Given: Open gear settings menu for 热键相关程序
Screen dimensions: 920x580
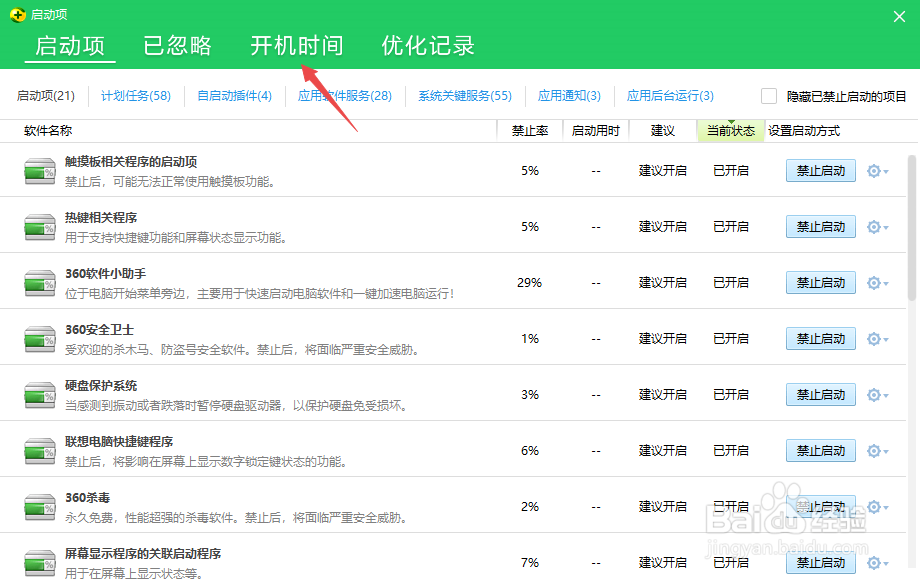Looking at the screenshot, I should tap(878, 227).
